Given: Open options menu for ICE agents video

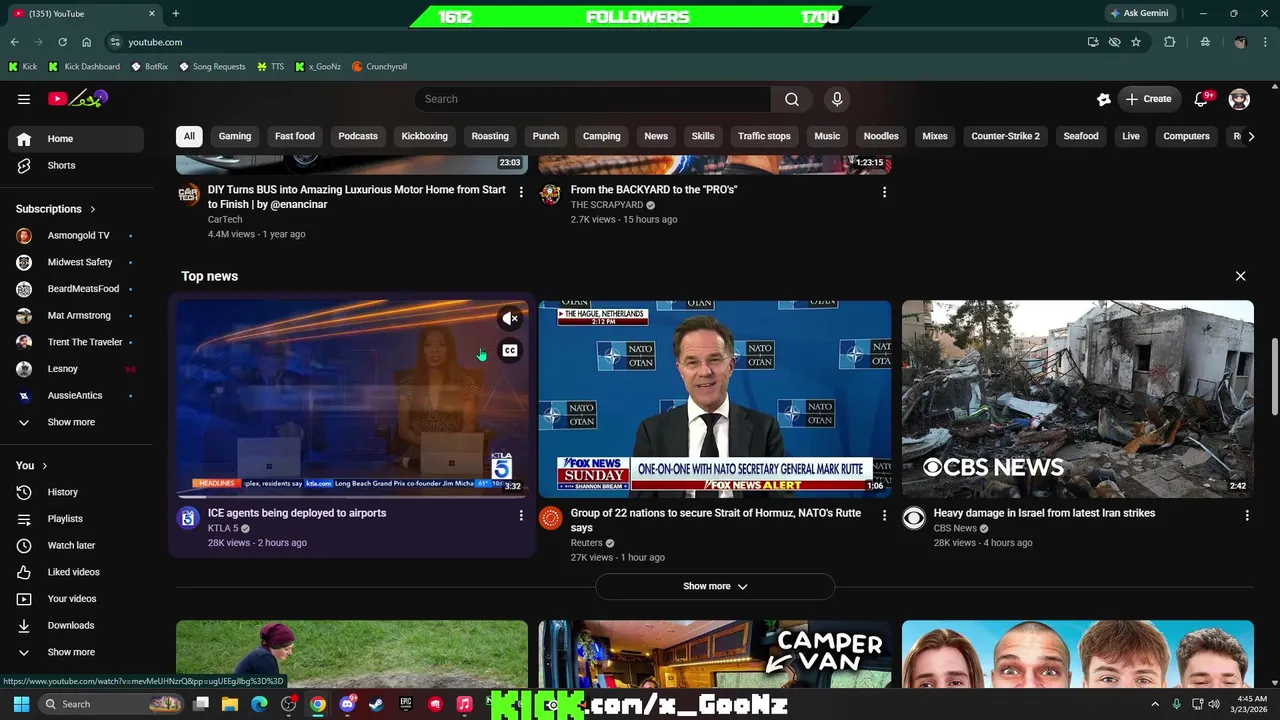Looking at the screenshot, I should pos(520,515).
